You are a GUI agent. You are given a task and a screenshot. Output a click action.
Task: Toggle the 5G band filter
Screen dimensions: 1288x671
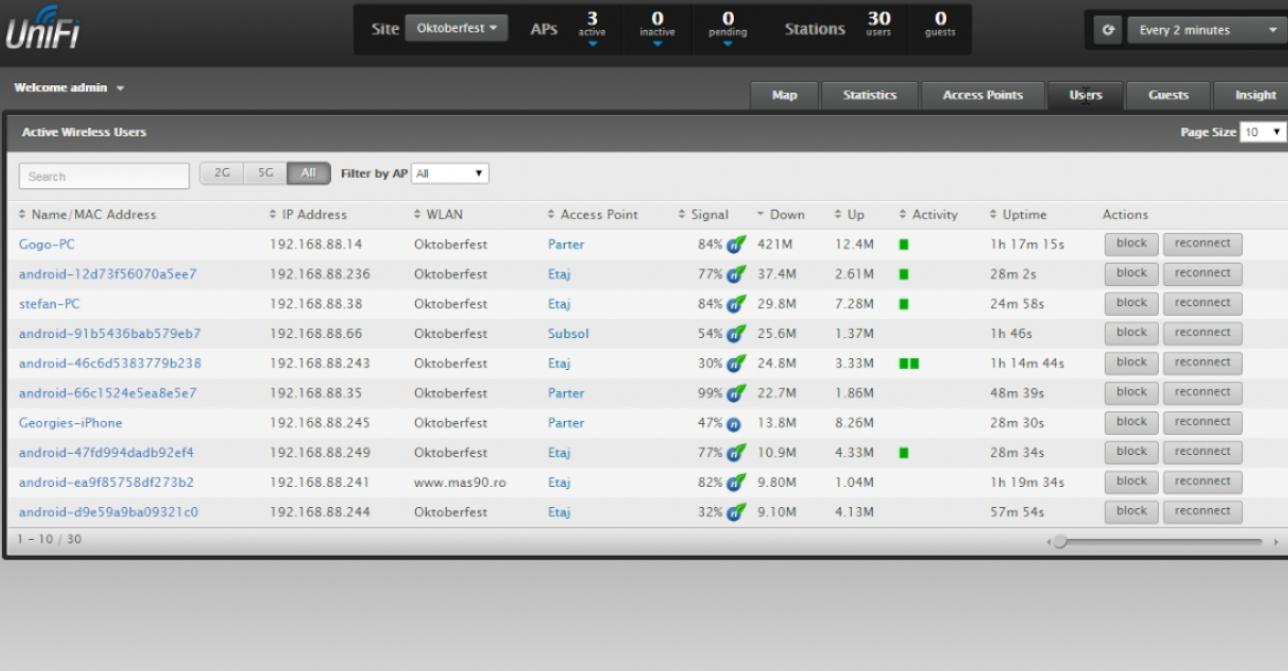265,173
